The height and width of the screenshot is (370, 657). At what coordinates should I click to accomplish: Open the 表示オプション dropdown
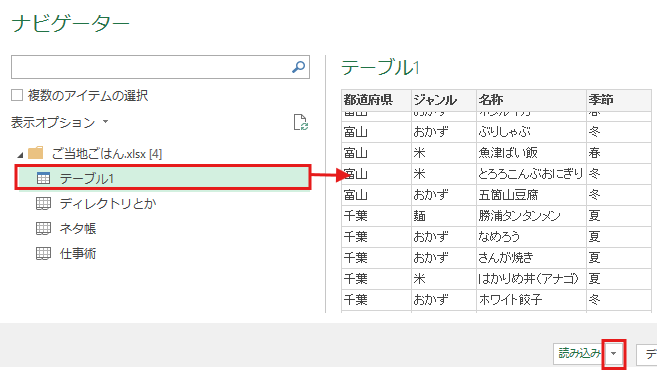click(x=59, y=122)
